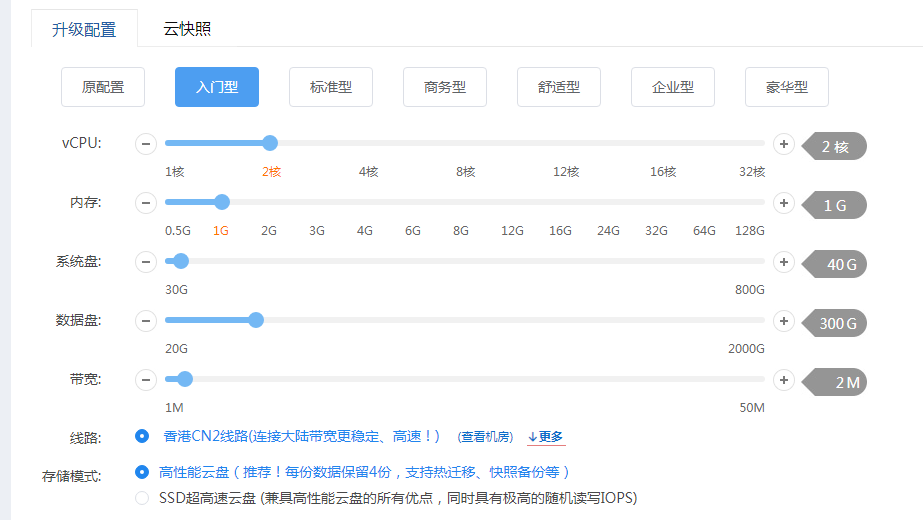
Task: Choose the 标准型 preset button
Action: pos(331,87)
